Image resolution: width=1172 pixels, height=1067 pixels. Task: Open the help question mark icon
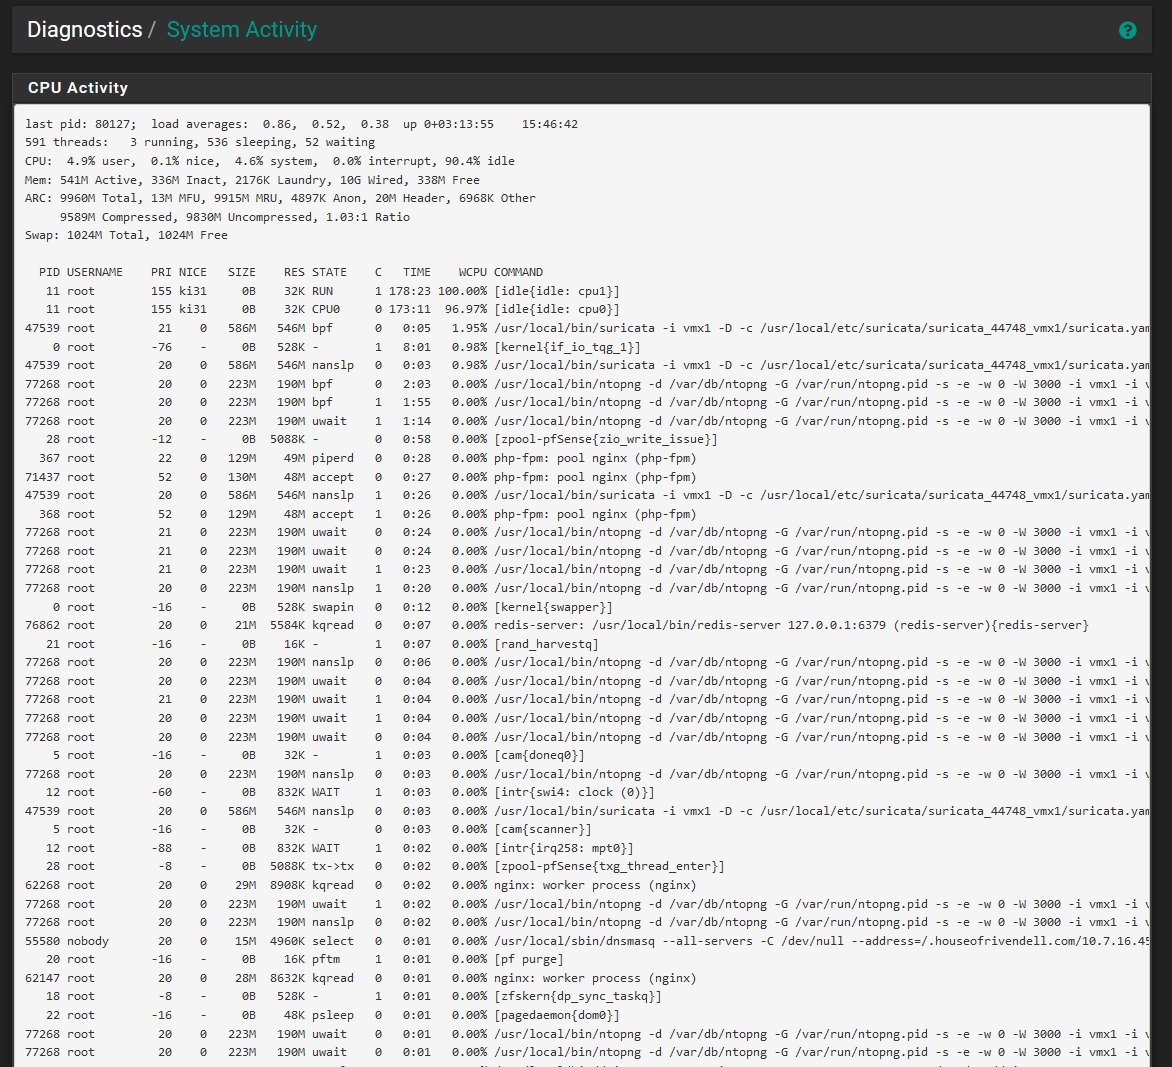pos(1127,30)
